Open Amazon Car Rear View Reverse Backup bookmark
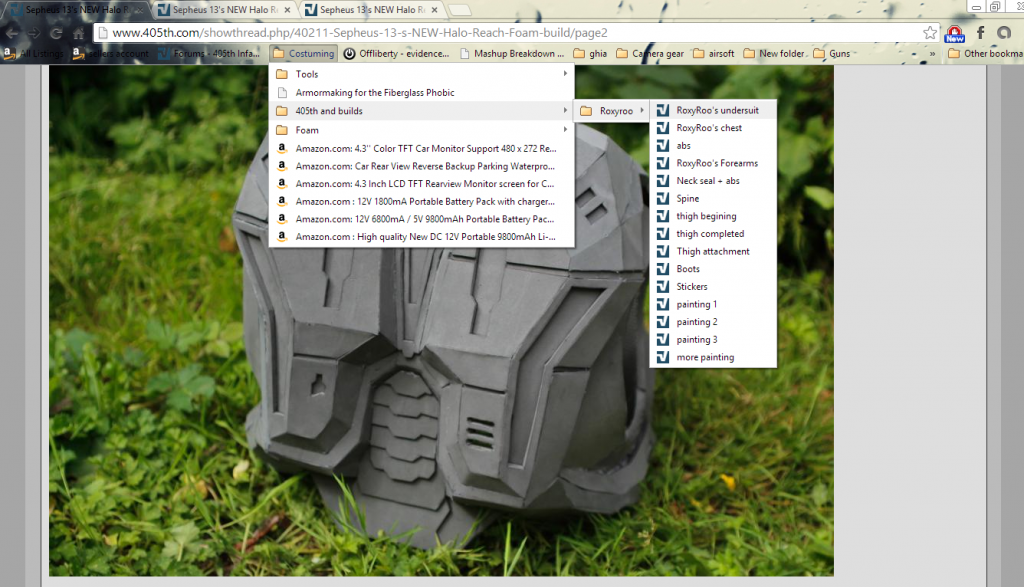Screen dimensions: 1024x587 pos(421,166)
